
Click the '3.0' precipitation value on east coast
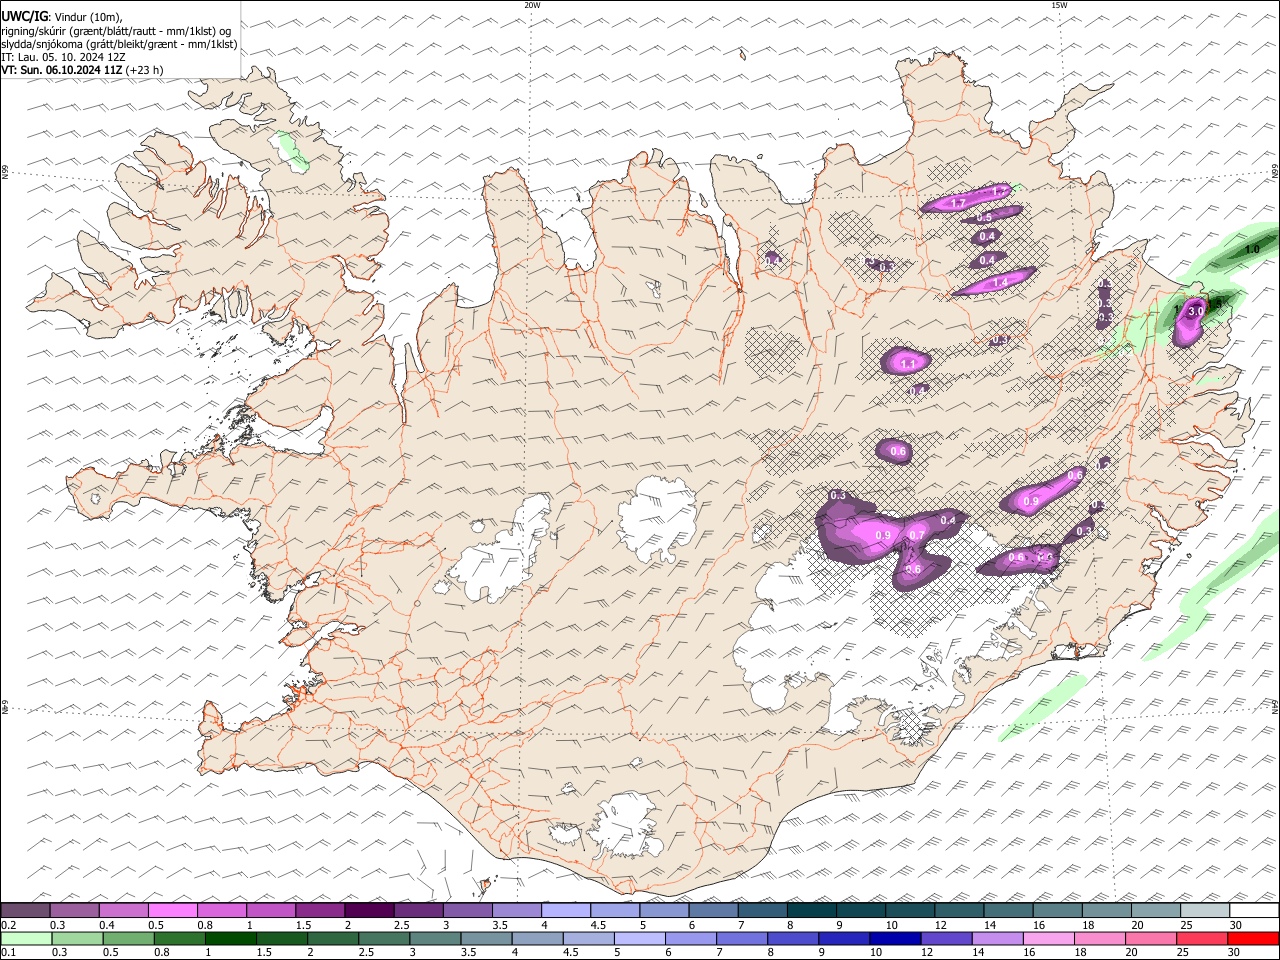click(1195, 312)
